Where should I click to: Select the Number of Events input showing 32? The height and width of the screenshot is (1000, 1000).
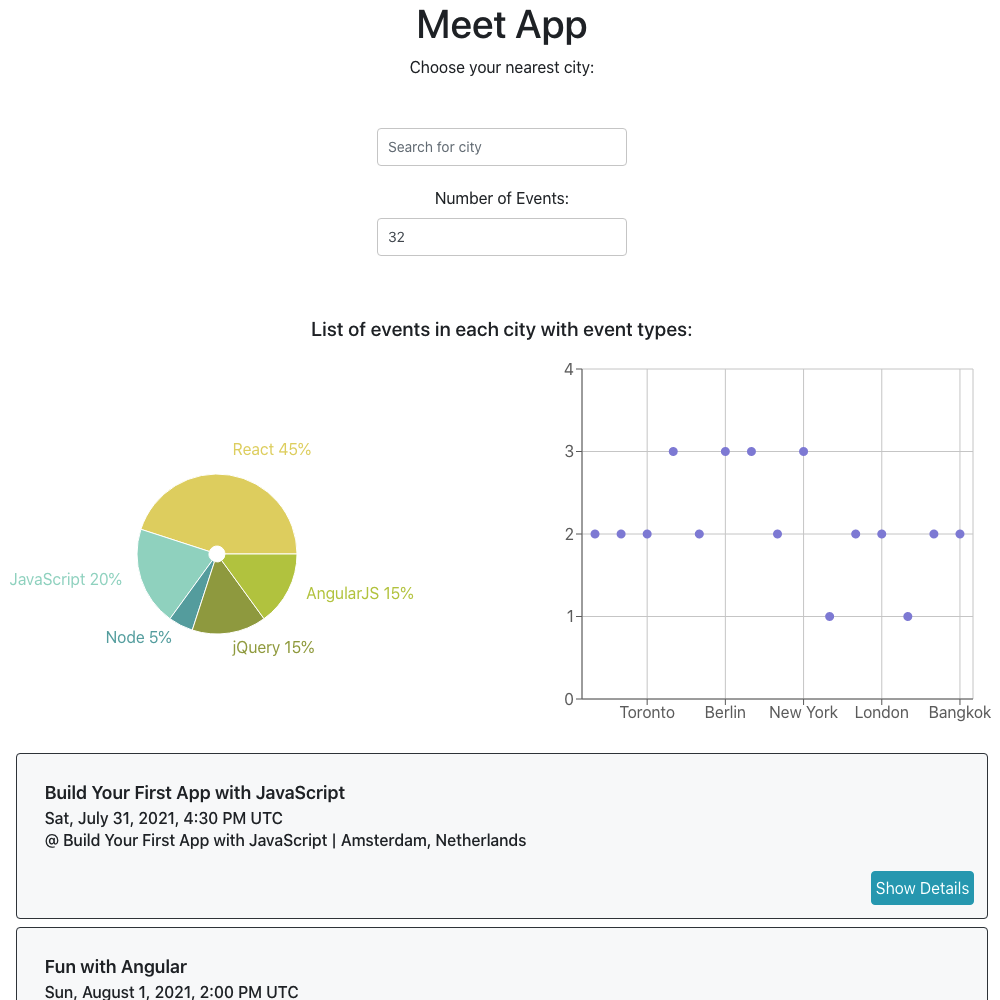501,237
